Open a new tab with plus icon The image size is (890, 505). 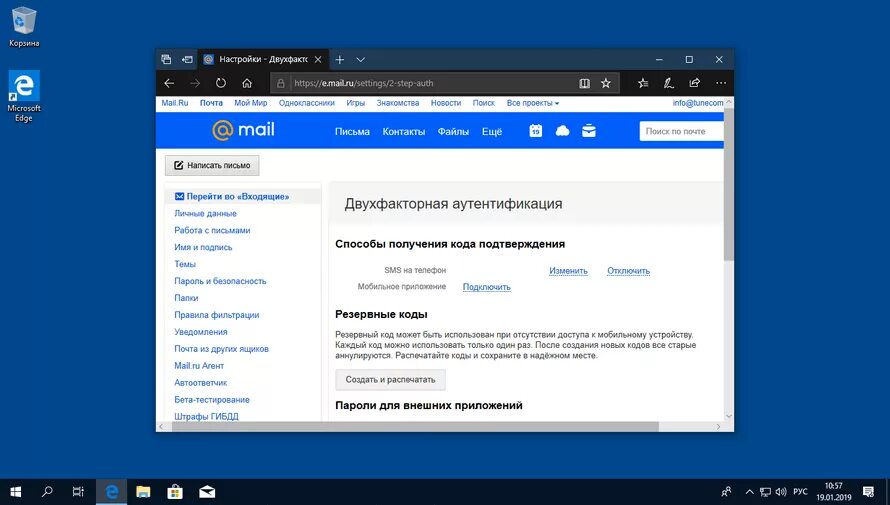click(x=339, y=60)
